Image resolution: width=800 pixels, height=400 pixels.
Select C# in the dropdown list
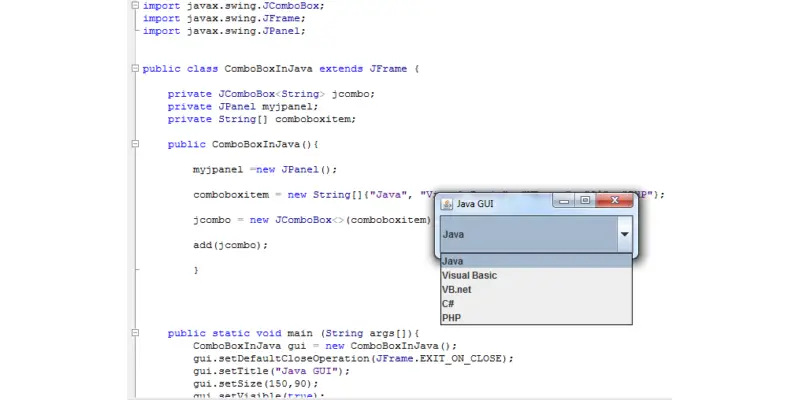click(x=536, y=304)
